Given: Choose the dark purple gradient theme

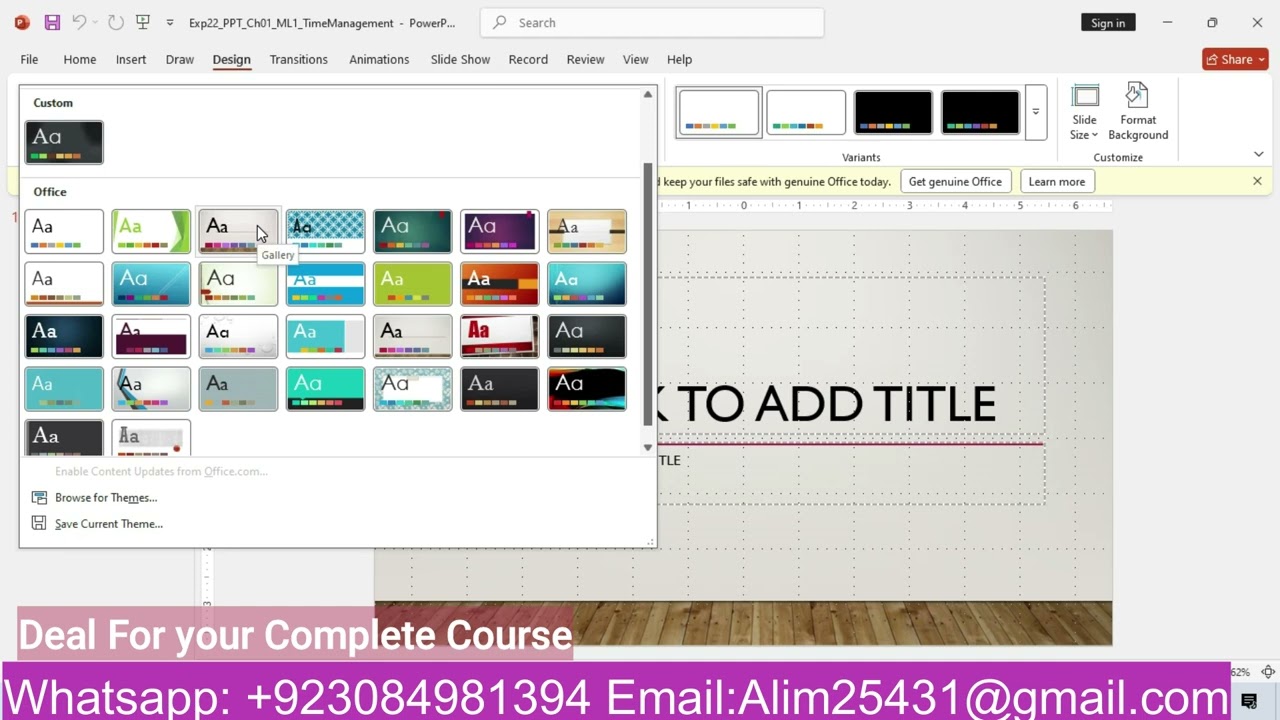Looking at the screenshot, I should pos(499,231).
